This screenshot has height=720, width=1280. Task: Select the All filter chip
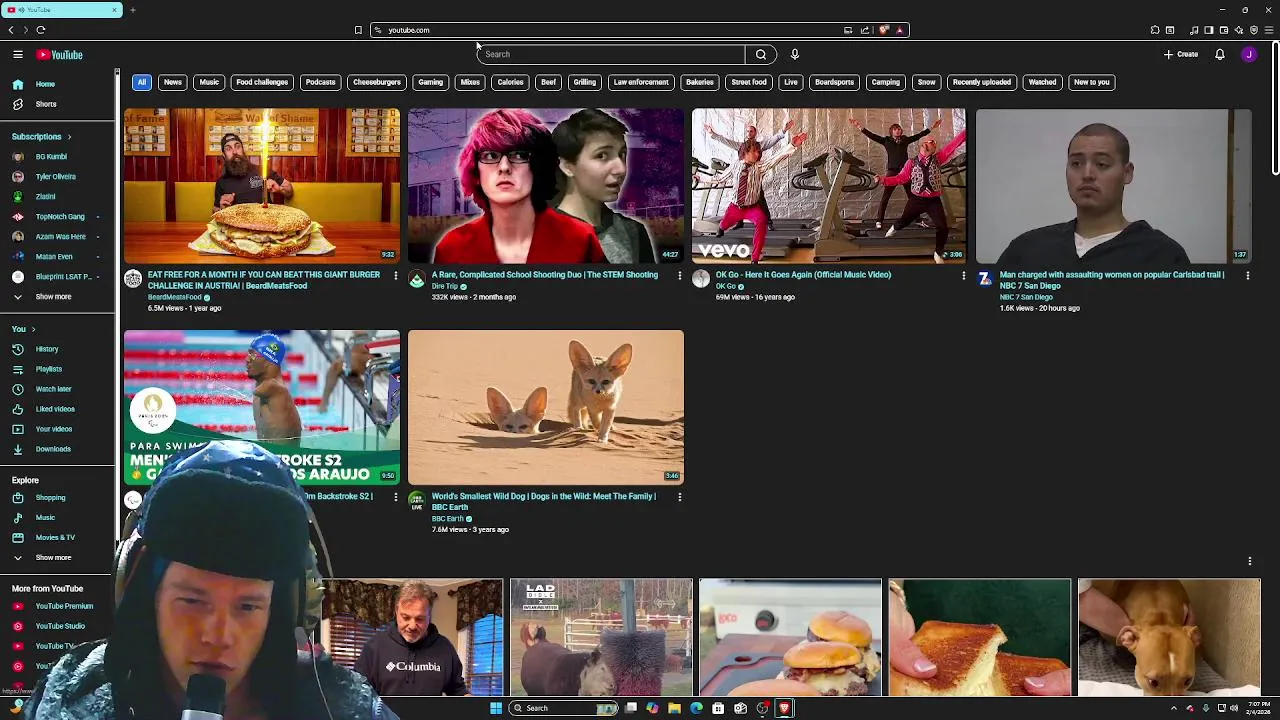click(x=142, y=82)
